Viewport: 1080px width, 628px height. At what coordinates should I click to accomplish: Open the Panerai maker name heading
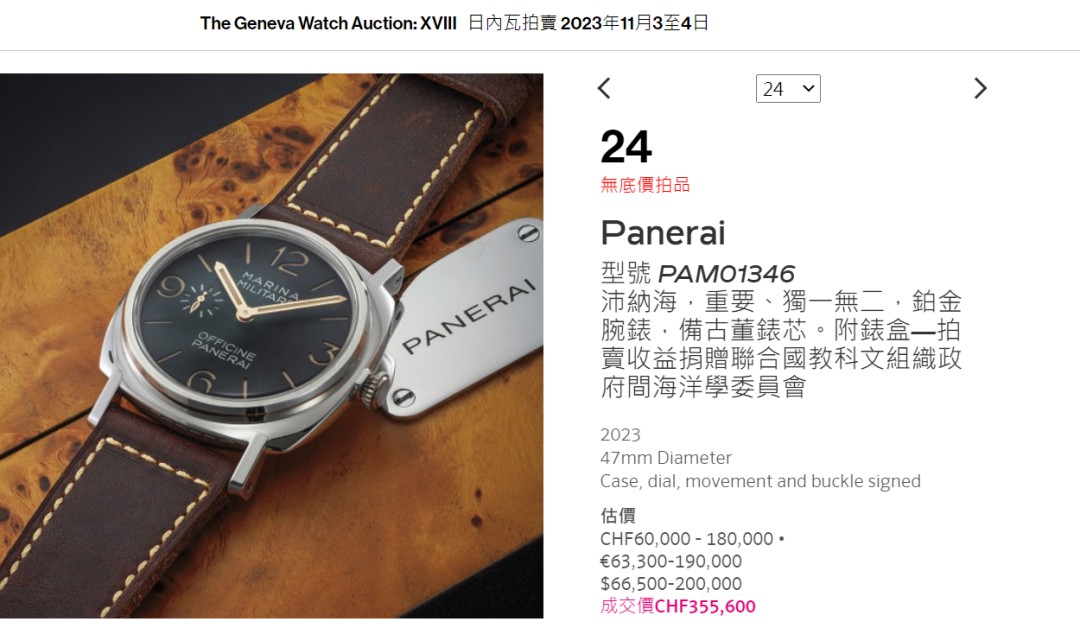point(663,233)
